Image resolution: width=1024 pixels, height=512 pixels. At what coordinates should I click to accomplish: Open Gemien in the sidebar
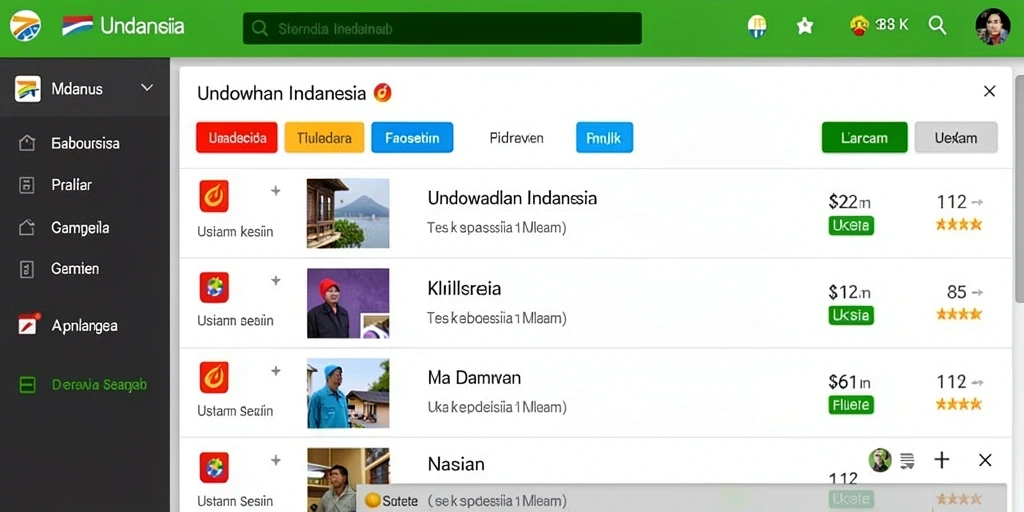point(75,268)
